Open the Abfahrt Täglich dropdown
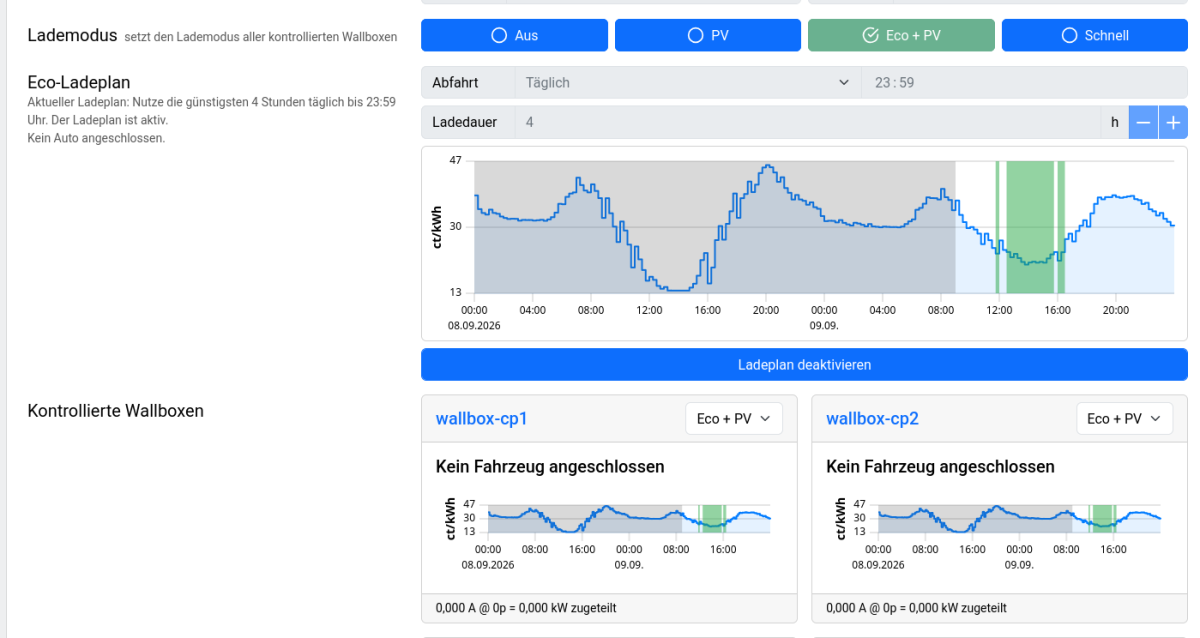This screenshot has width=1200, height=638. coord(688,83)
